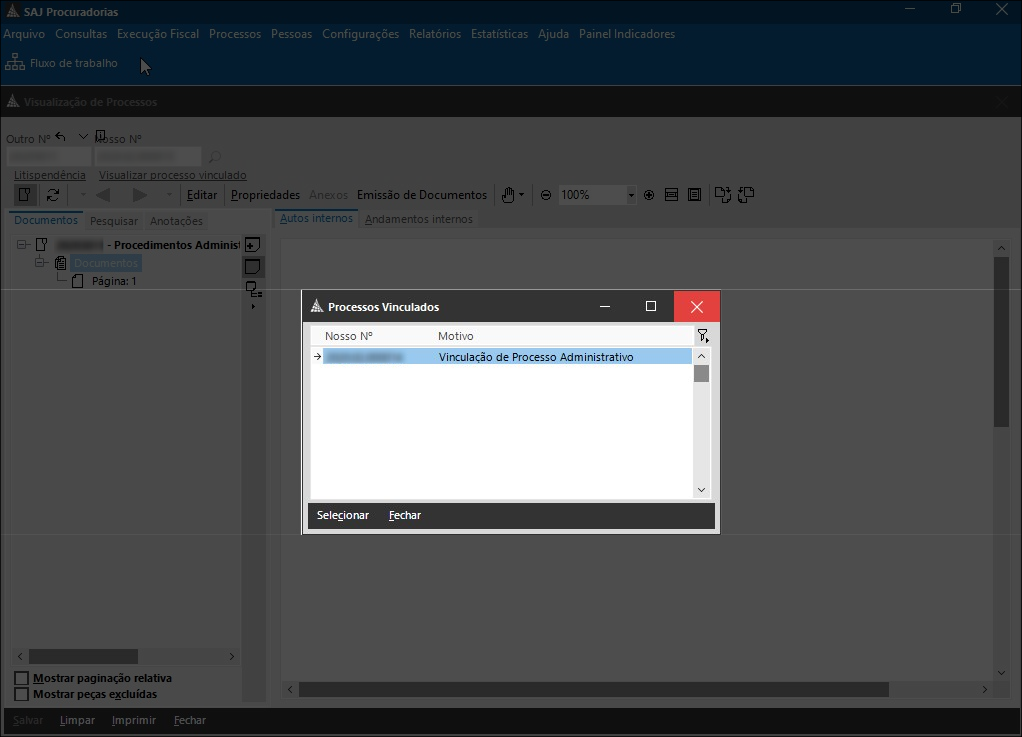Select the Vinculação de Processo Administrativo row
This screenshot has height=737, width=1022.
pyautogui.click(x=535, y=357)
